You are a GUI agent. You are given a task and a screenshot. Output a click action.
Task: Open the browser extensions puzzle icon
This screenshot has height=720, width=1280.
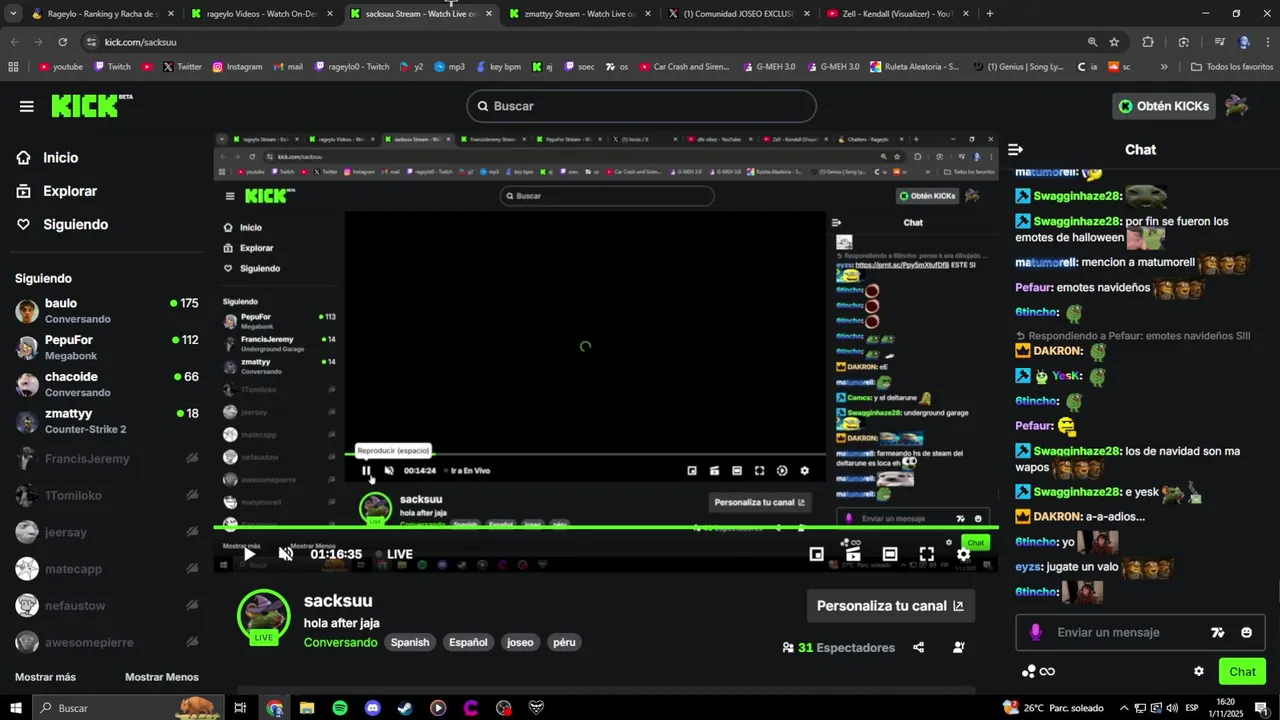click(1148, 42)
